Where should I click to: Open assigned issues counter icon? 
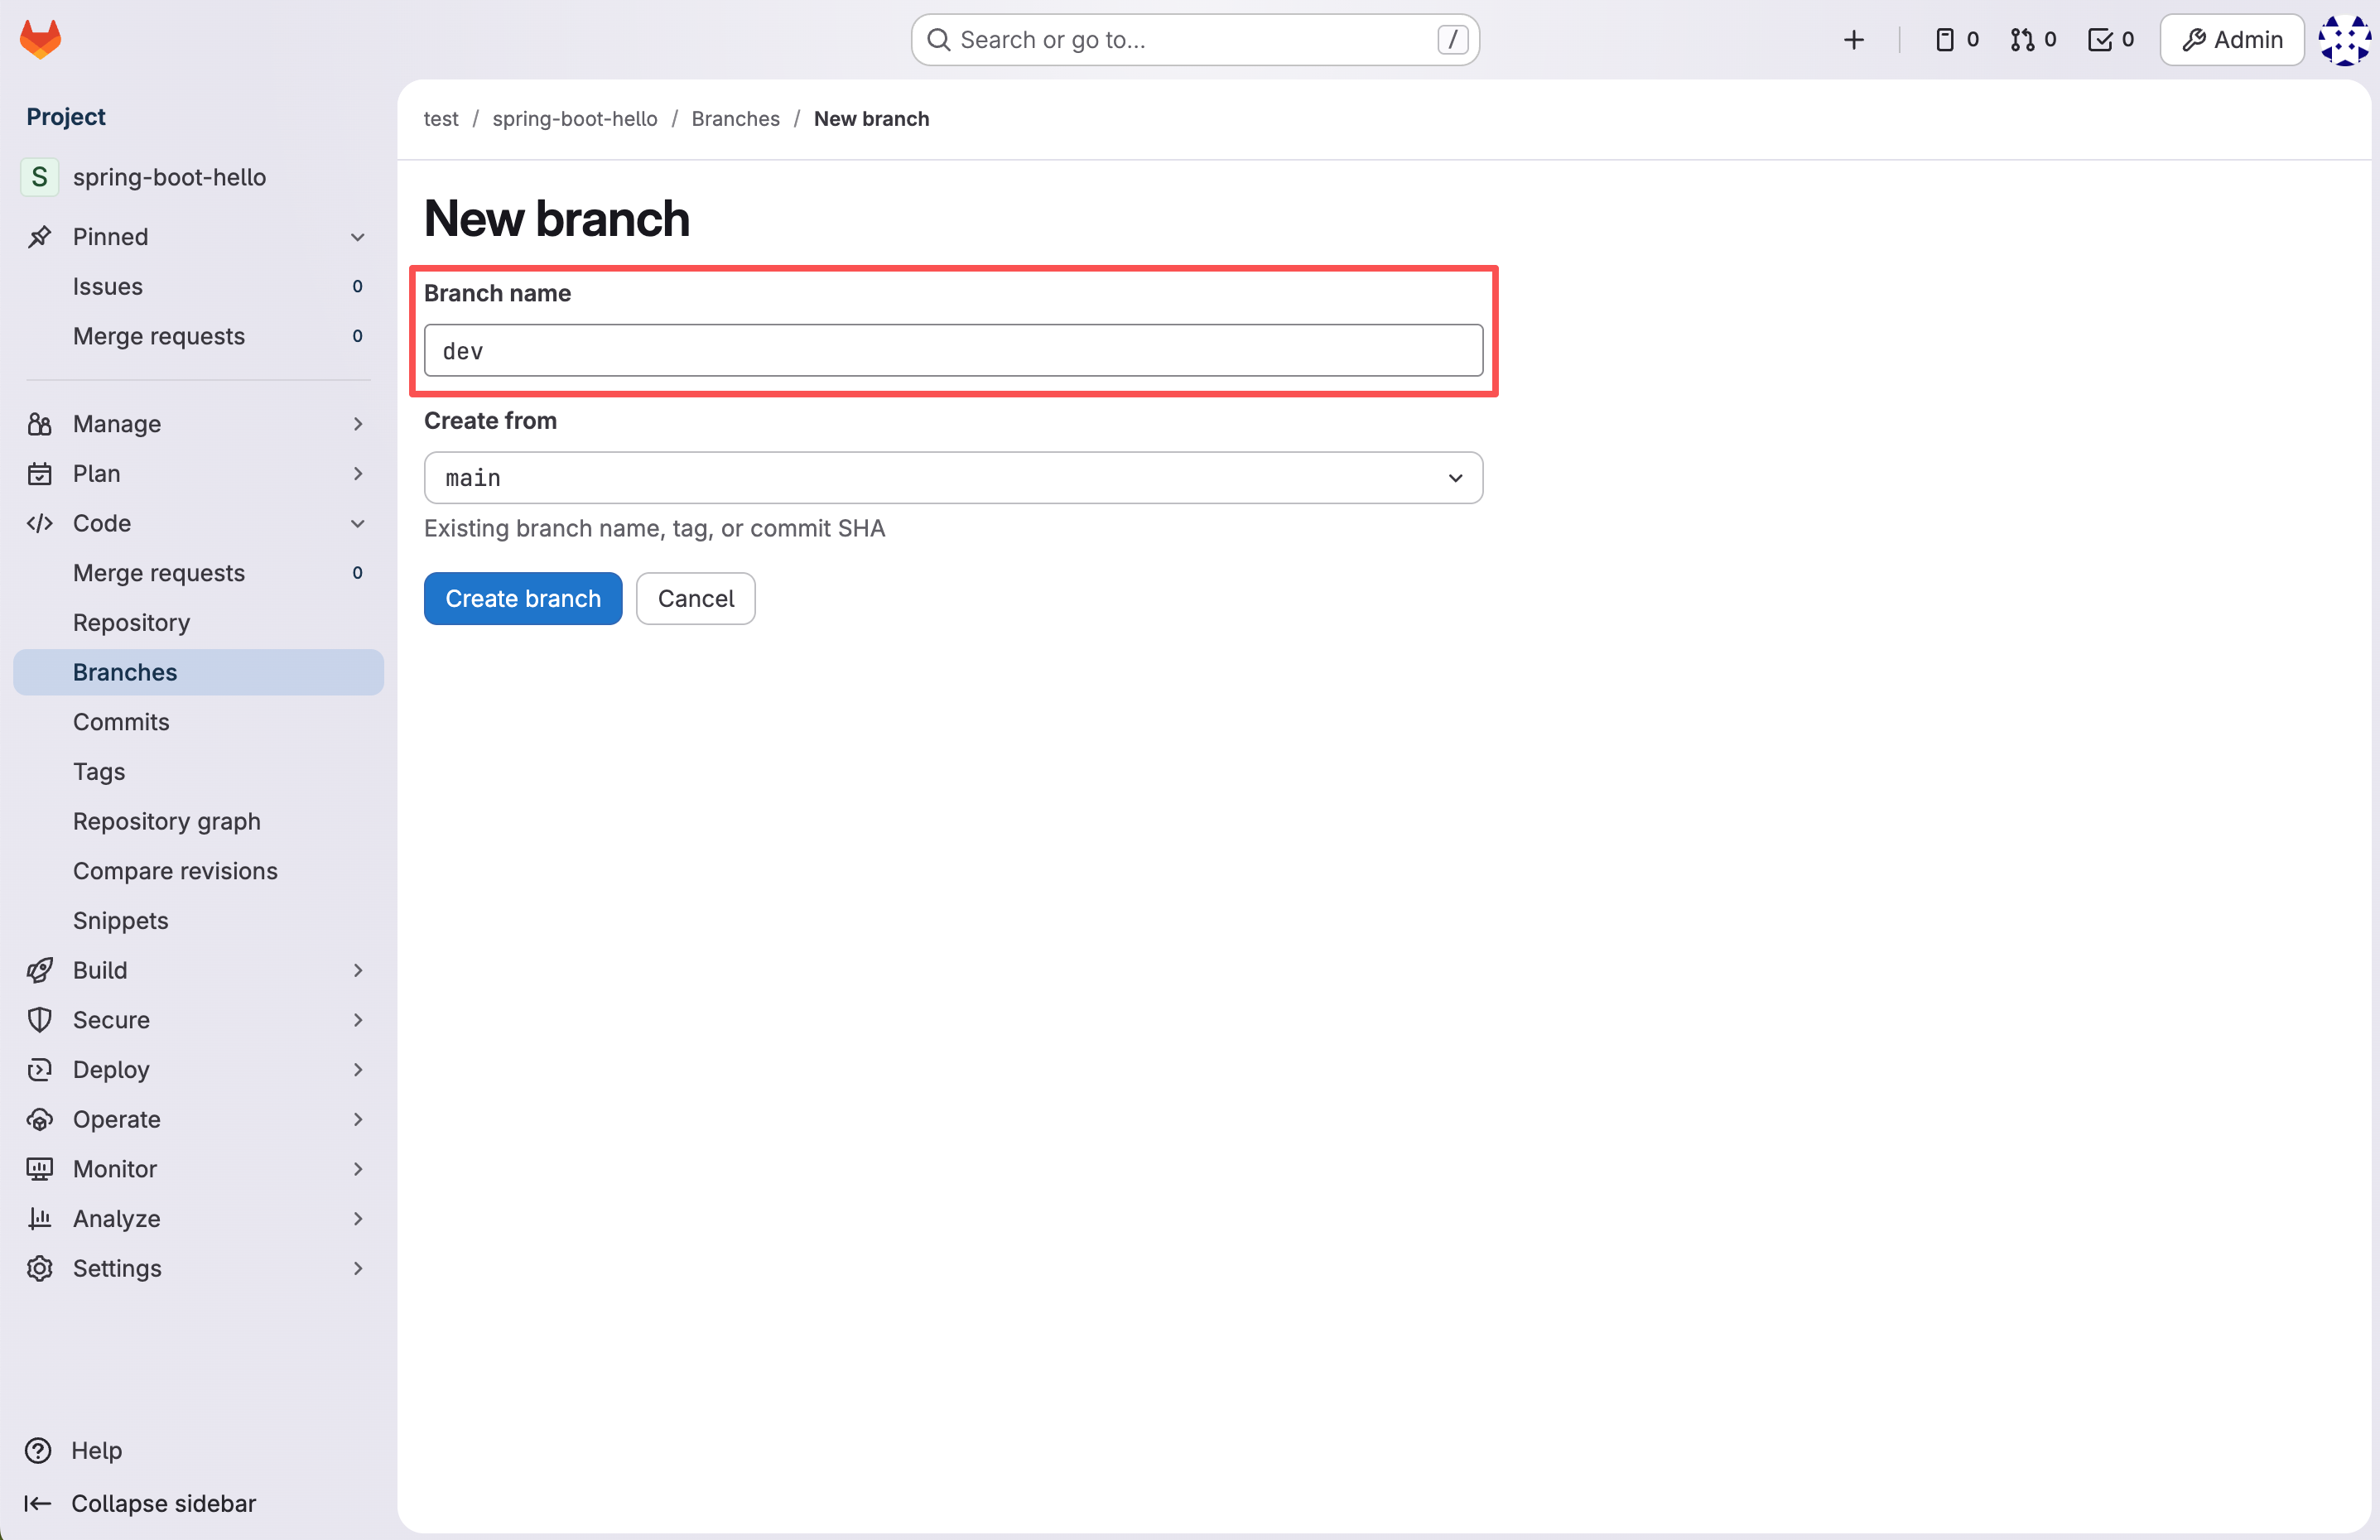(1956, 39)
